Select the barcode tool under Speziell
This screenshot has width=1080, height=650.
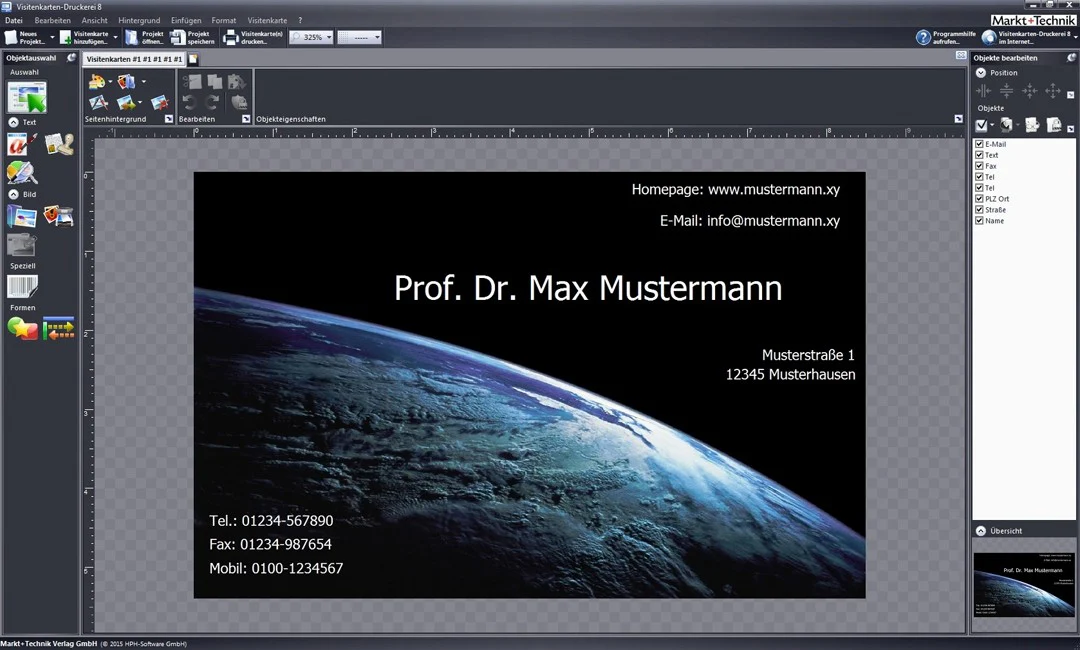[x=22, y=286]
